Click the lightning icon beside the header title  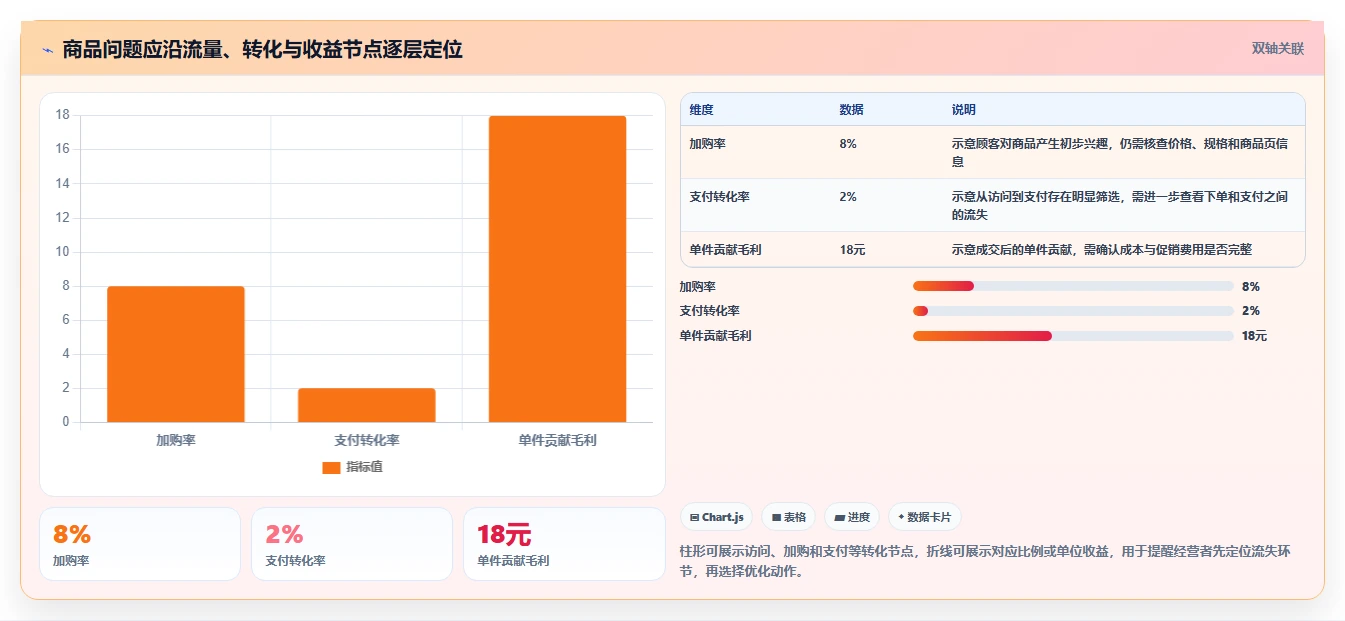point(47,50)
